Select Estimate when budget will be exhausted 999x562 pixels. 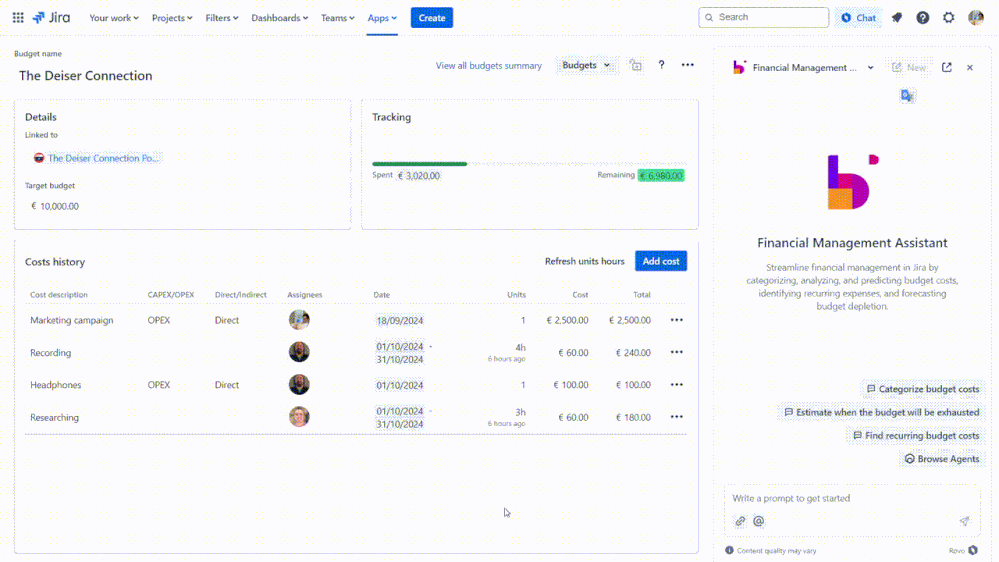[881, 412]
